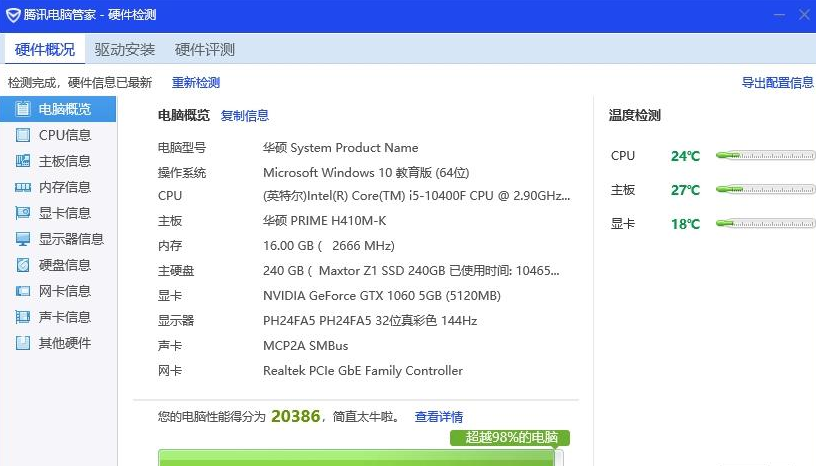The width and height of the screenshot is (816, 466).
Task: Click the 16.00 GB 2666 MHz value
Action: click(329, 246)
